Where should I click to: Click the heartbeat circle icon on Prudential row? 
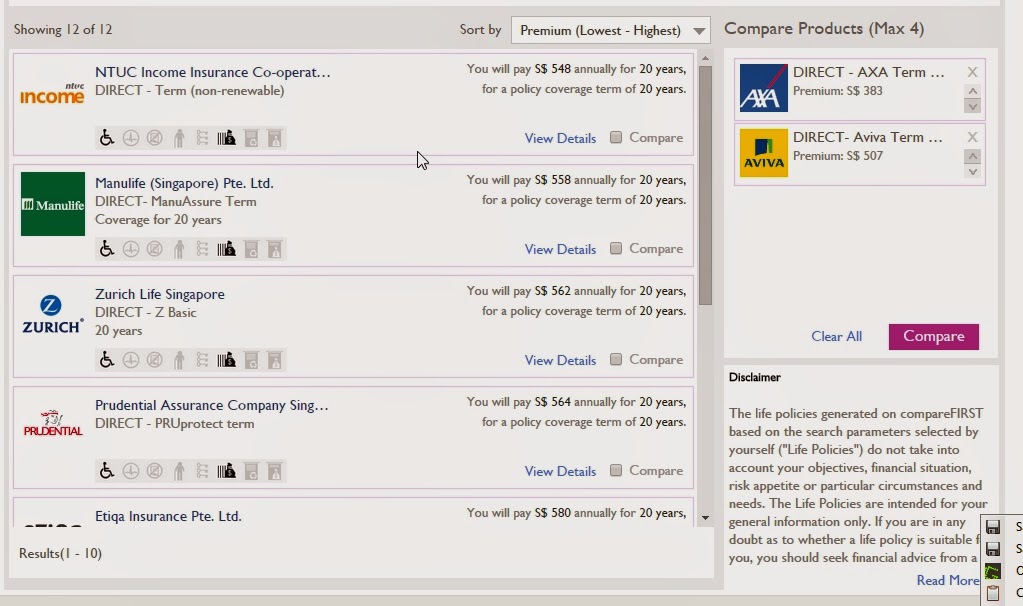(x=131, y=470)
